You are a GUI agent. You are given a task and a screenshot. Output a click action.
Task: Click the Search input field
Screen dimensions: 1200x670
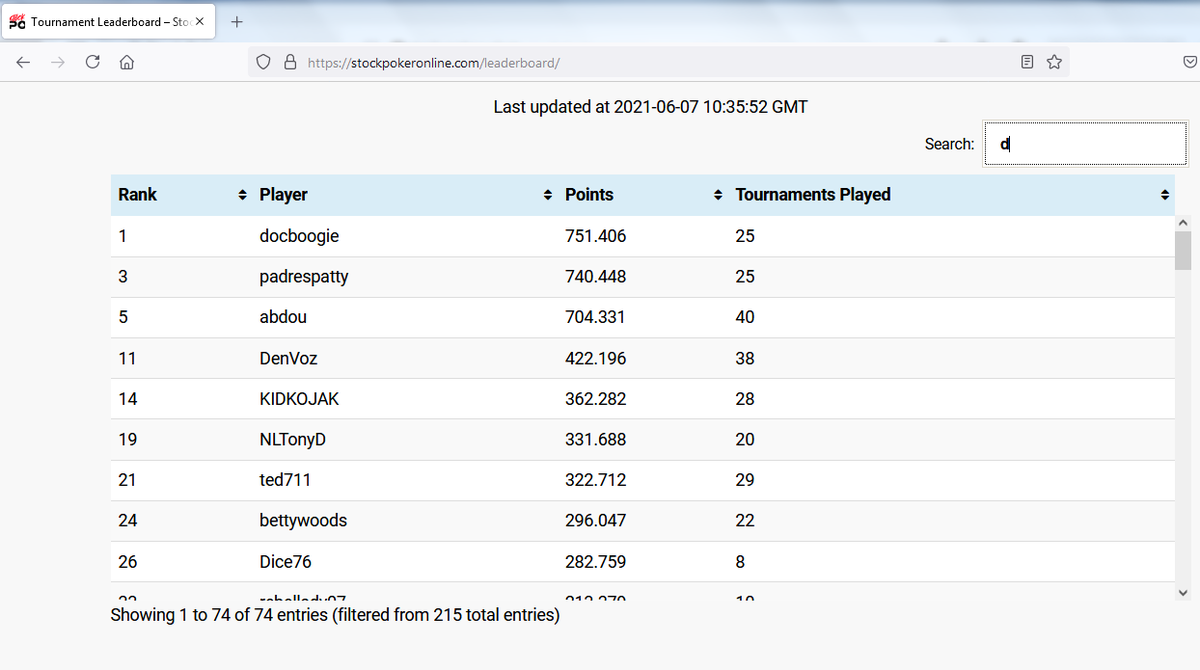(x=1085, y=144)
